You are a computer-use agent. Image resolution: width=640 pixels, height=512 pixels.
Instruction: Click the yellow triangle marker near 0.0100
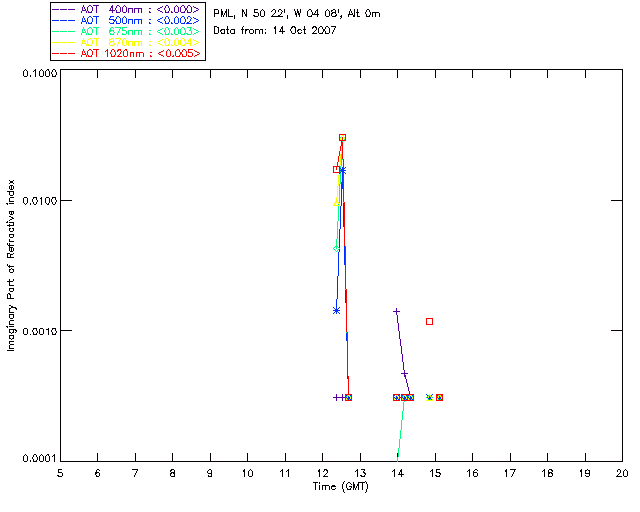pyautogui.click(x=336, y=202)
